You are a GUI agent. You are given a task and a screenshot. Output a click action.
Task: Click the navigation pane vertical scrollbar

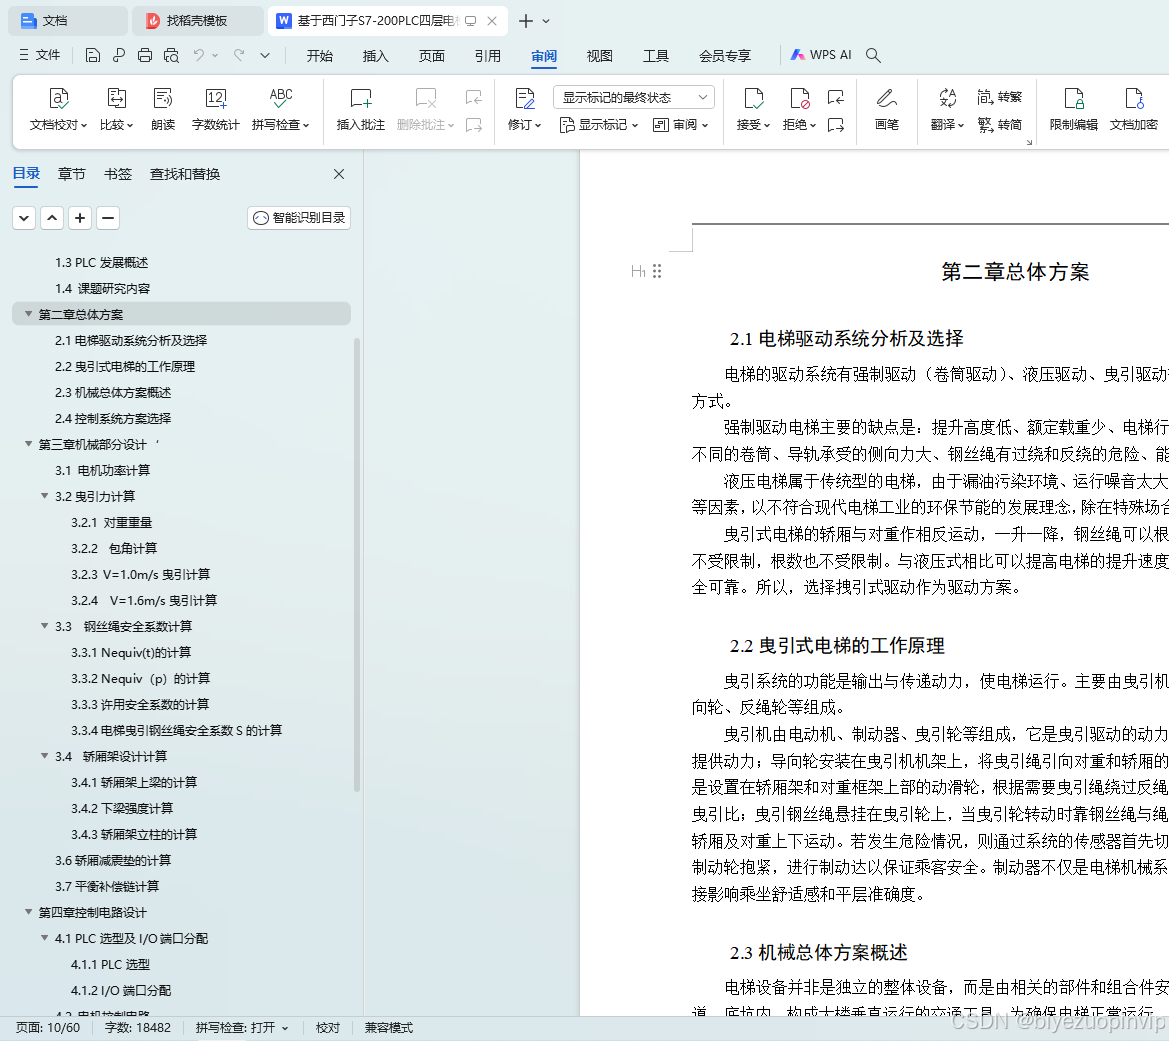[357, 564]
